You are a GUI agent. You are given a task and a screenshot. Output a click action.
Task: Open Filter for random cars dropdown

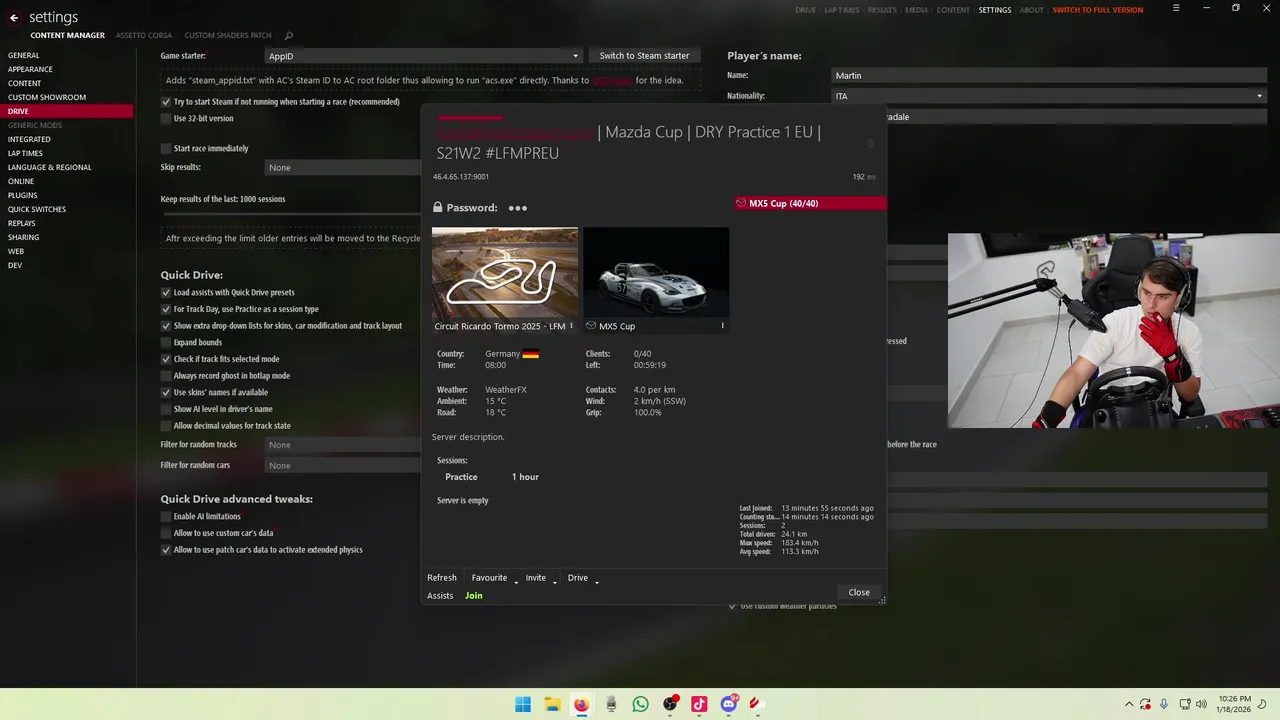343,466
